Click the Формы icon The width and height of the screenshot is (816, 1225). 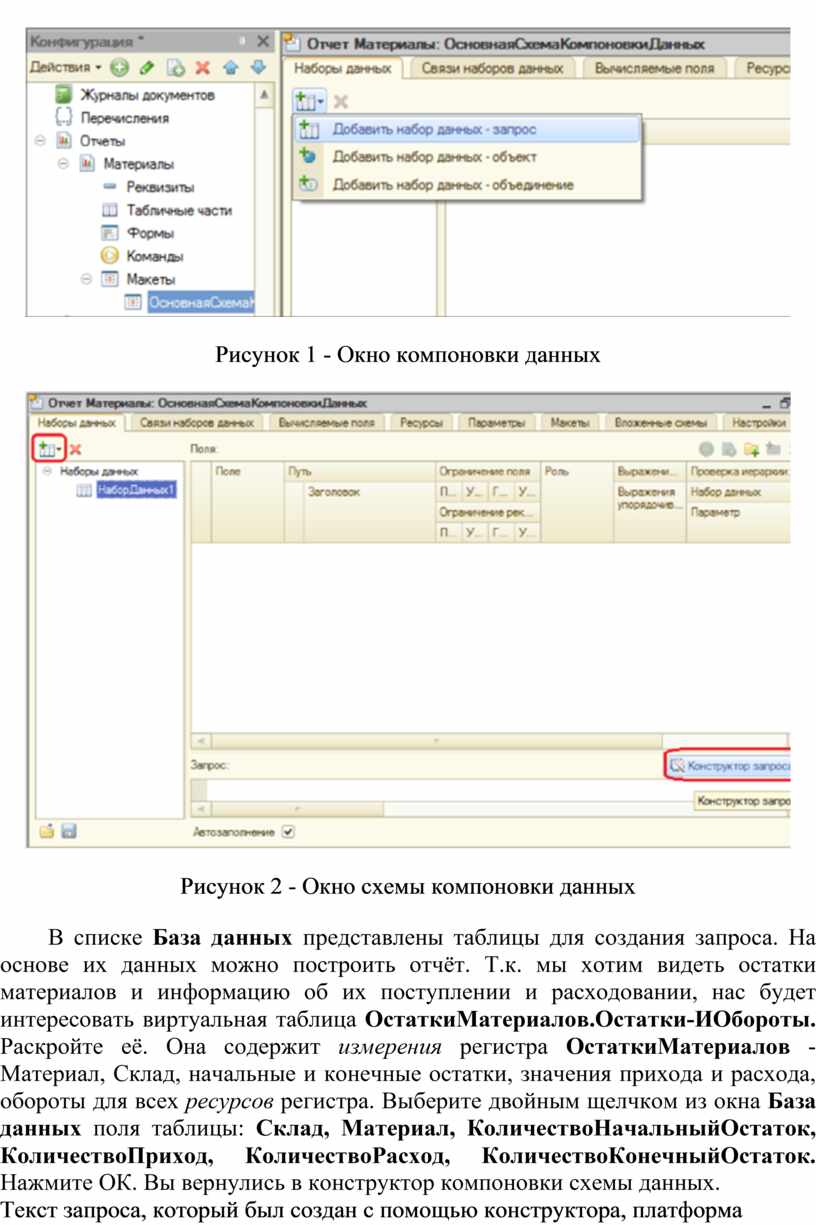(110, 233)
